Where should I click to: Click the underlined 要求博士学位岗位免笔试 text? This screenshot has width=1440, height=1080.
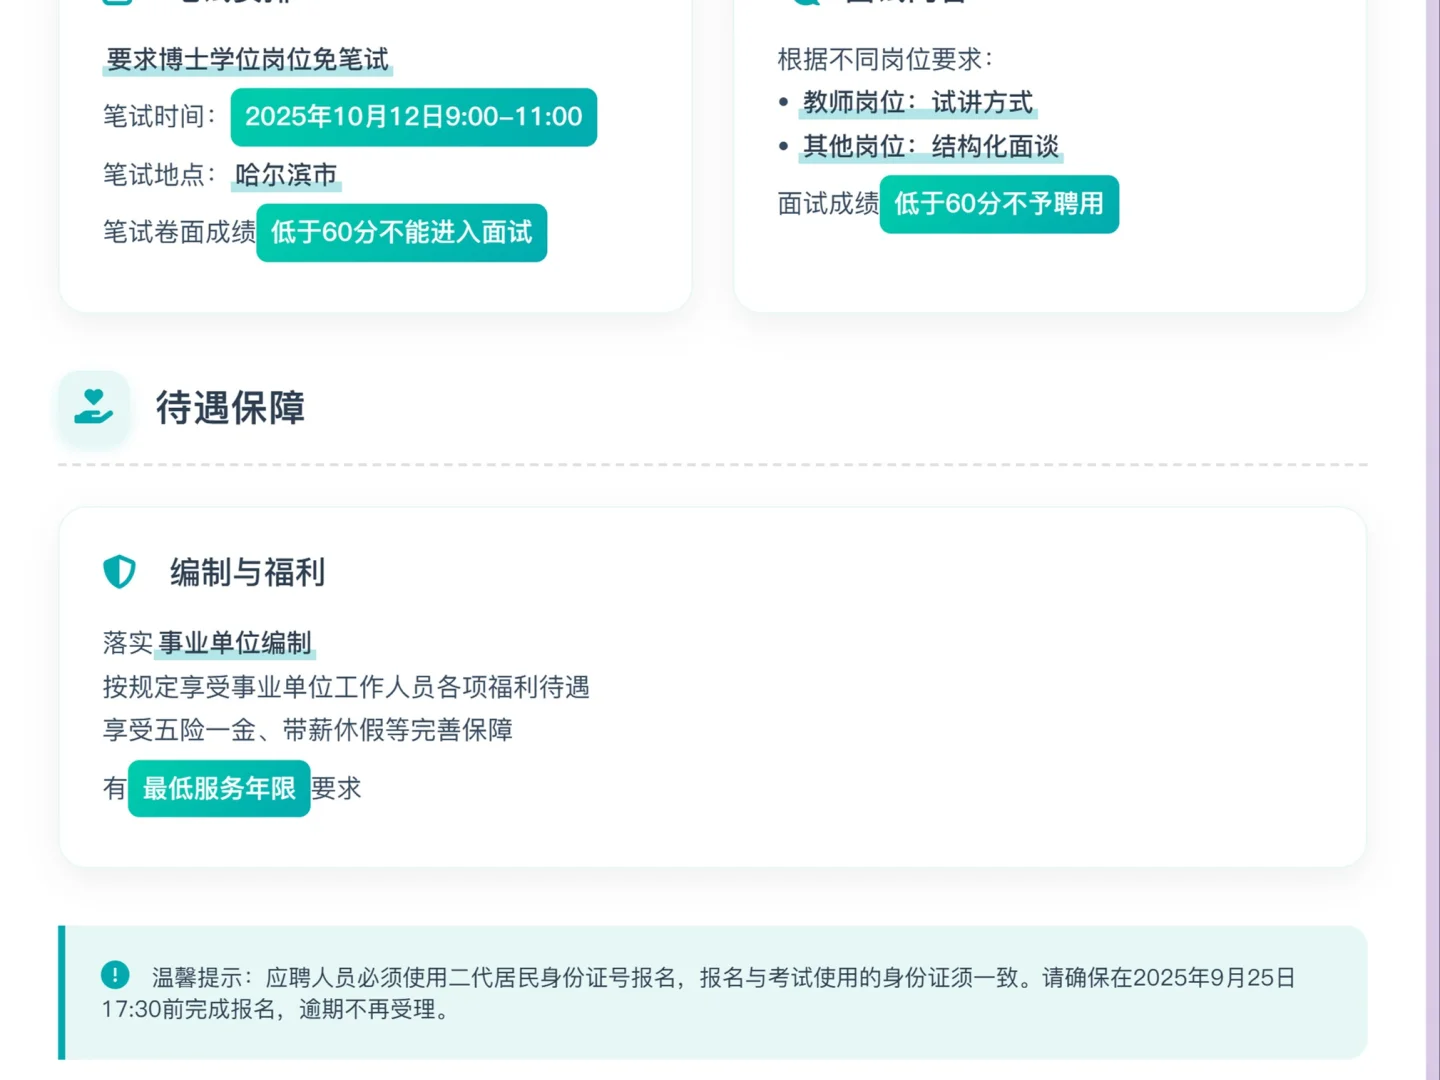[247, 60]
